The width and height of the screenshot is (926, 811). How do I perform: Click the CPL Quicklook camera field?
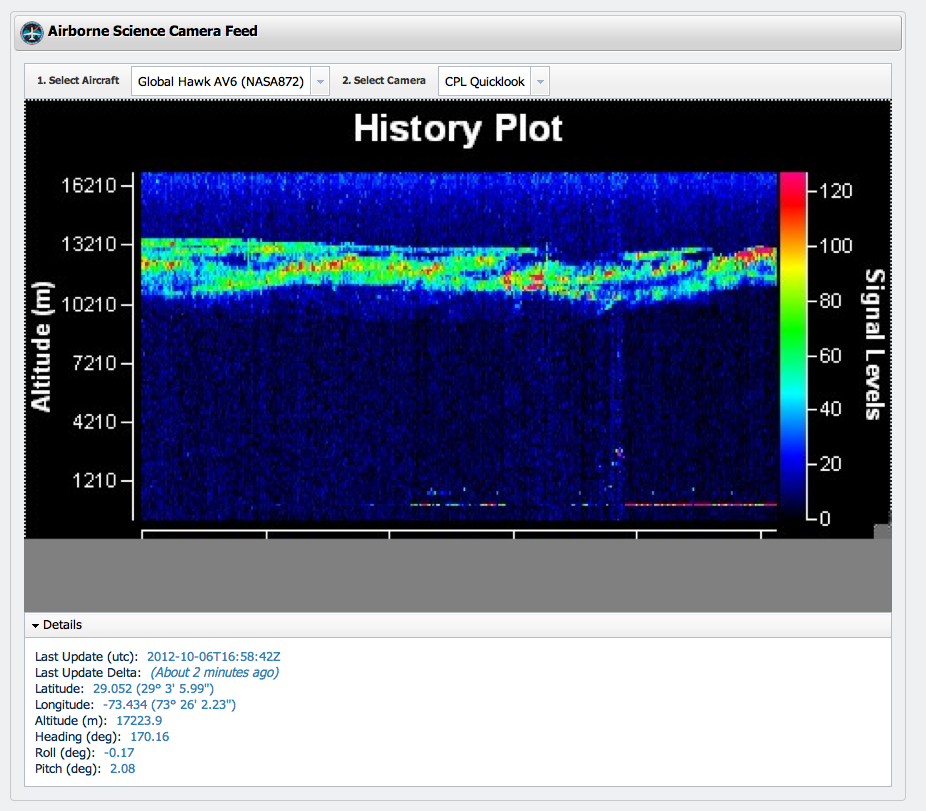(x=484, y=82)
